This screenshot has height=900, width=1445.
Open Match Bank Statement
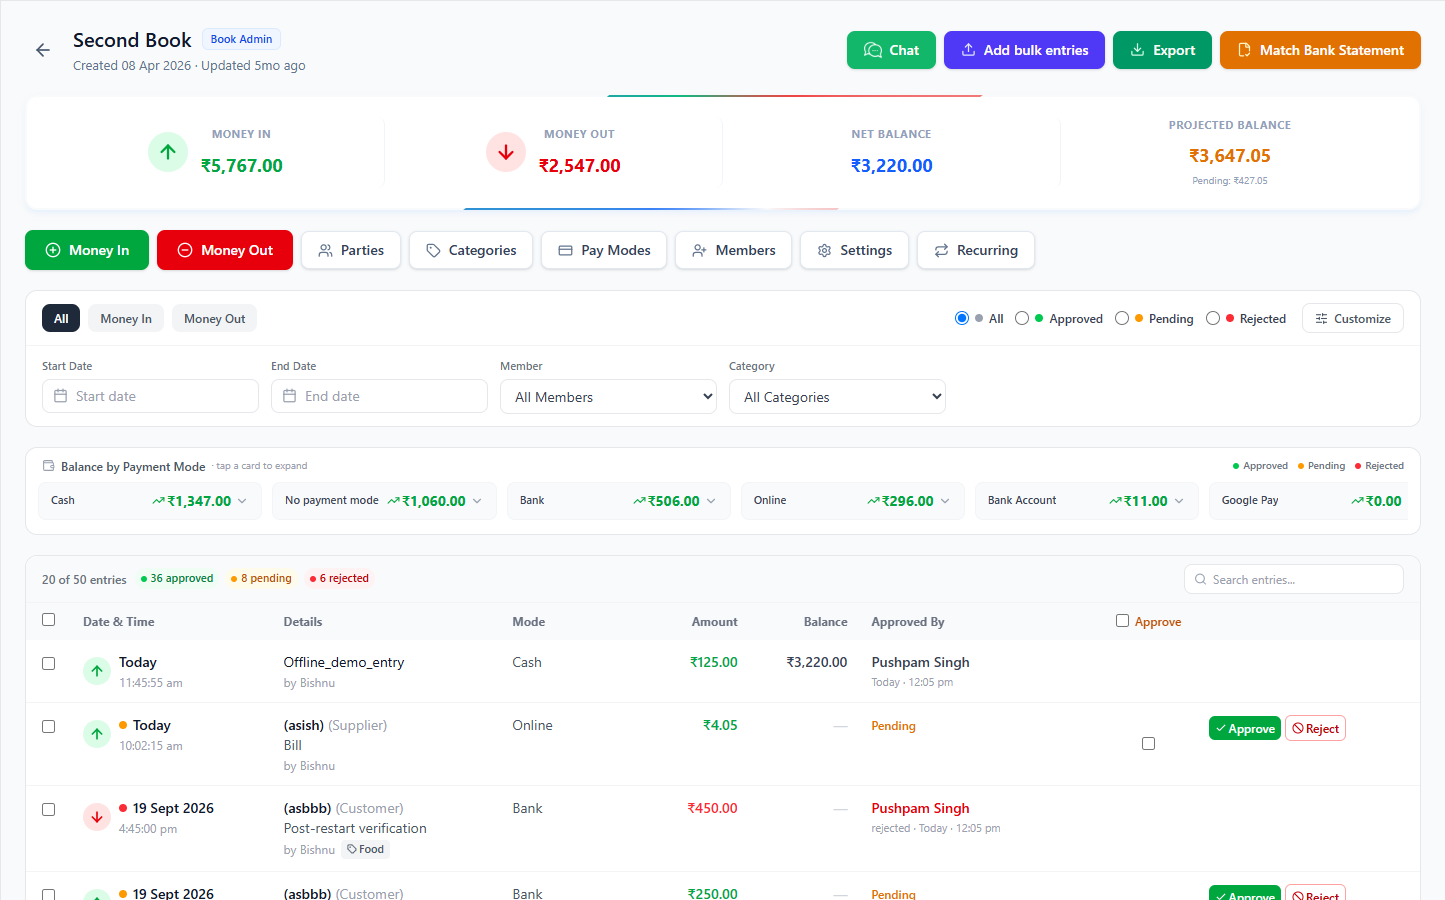(1320, 50)
